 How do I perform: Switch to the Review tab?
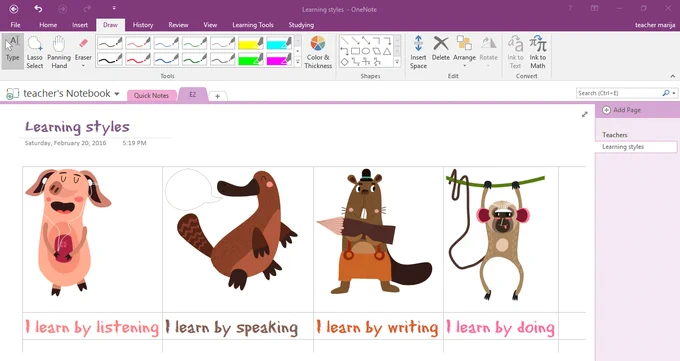tap(178, 25)
